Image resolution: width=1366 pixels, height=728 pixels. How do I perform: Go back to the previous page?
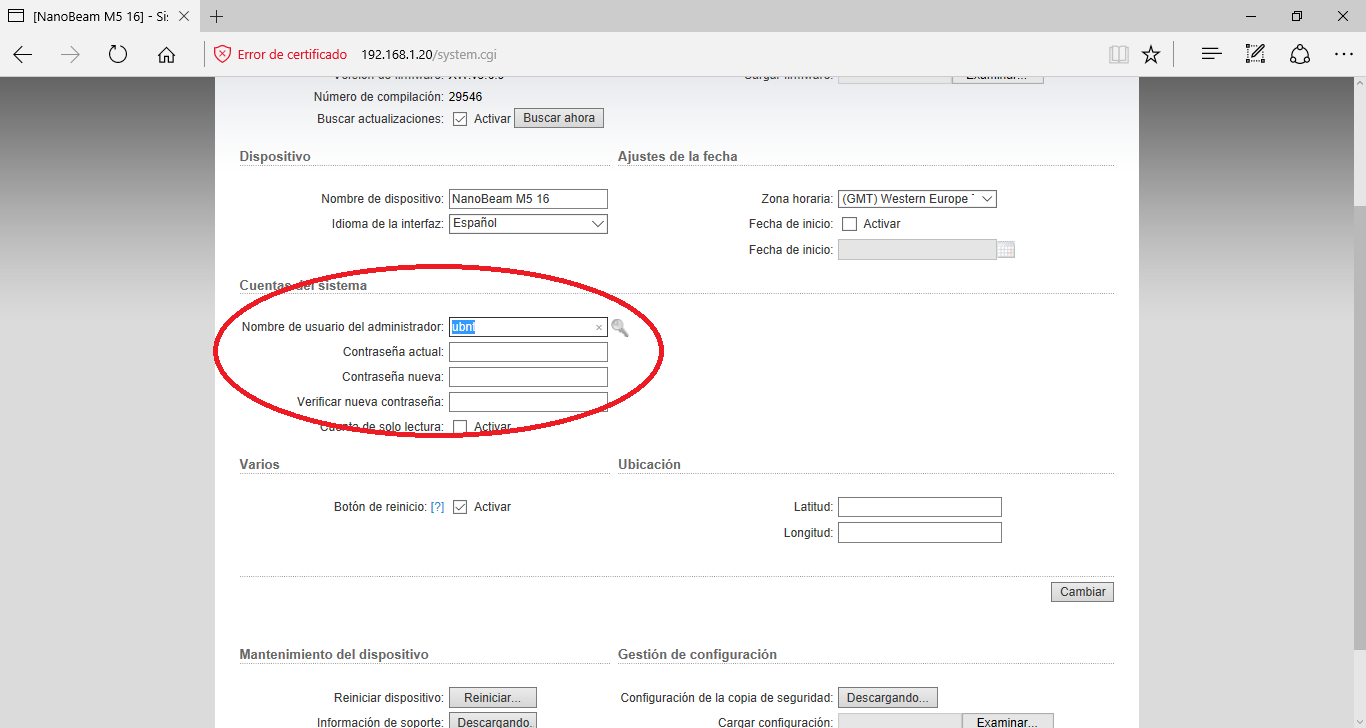coord(23,54)
